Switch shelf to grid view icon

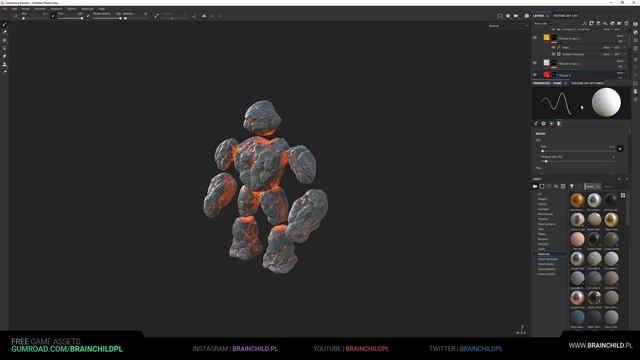coord(623,195)
